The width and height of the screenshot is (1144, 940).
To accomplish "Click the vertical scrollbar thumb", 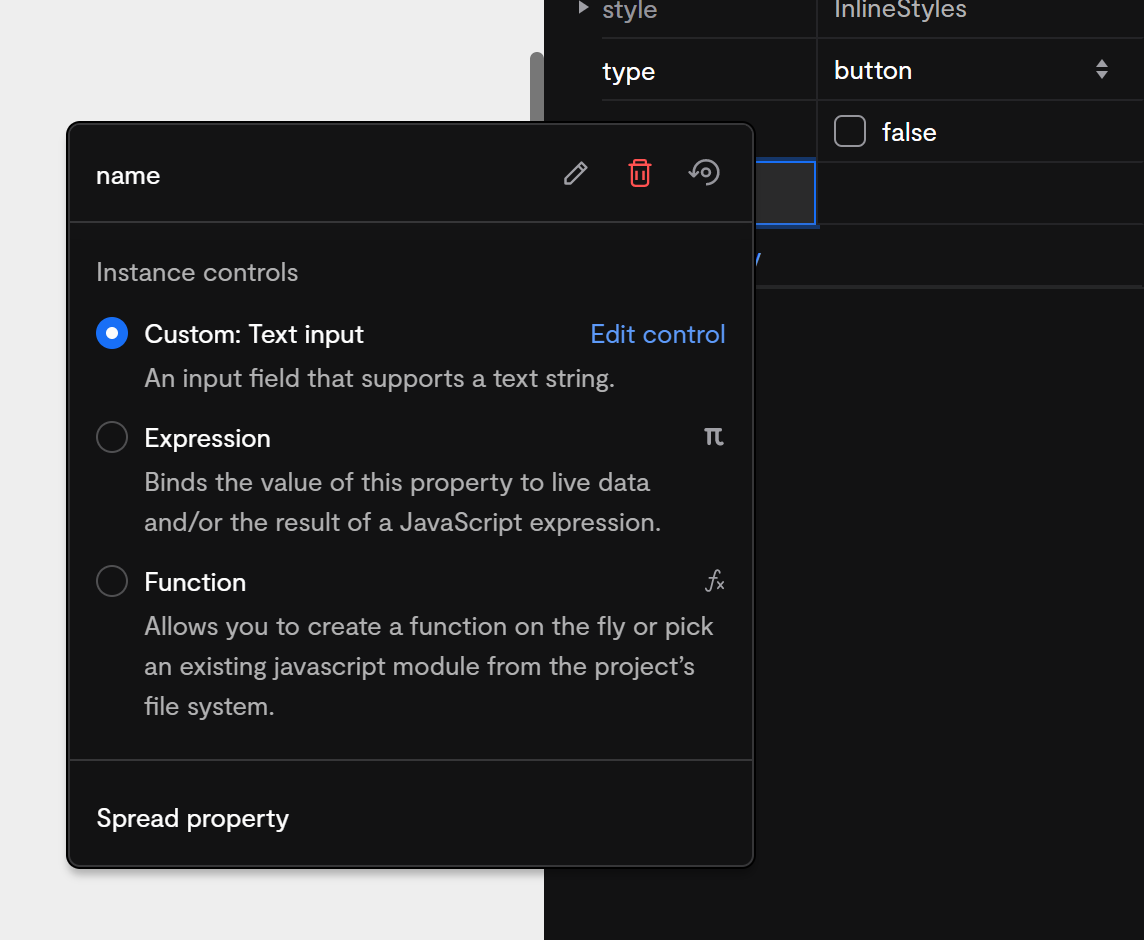I will (x=537, y=87).
